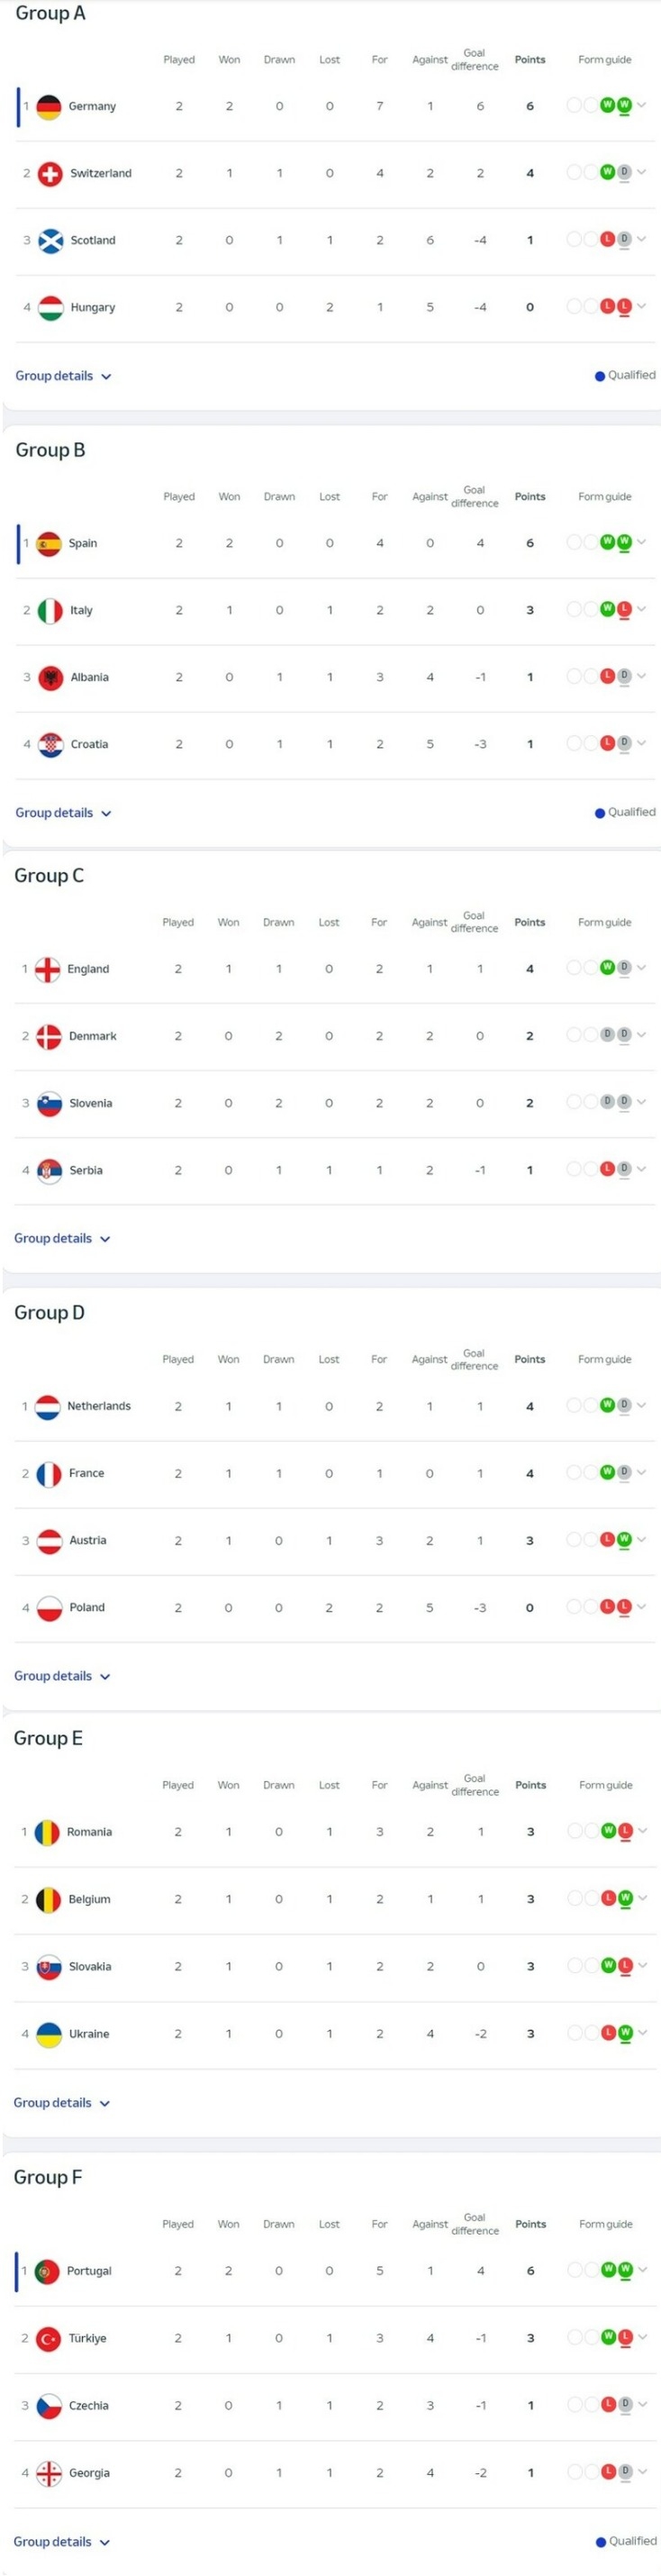Click the Türkiye flag icon
This screenshot has height=2576, width=661.
pos(48,2338)
